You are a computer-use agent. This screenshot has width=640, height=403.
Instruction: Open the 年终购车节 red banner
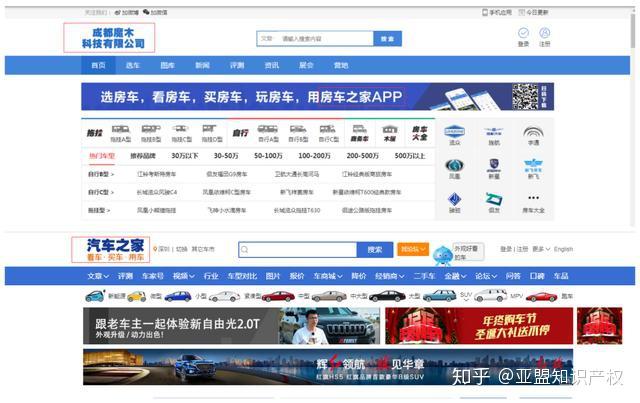pos(479,326)
